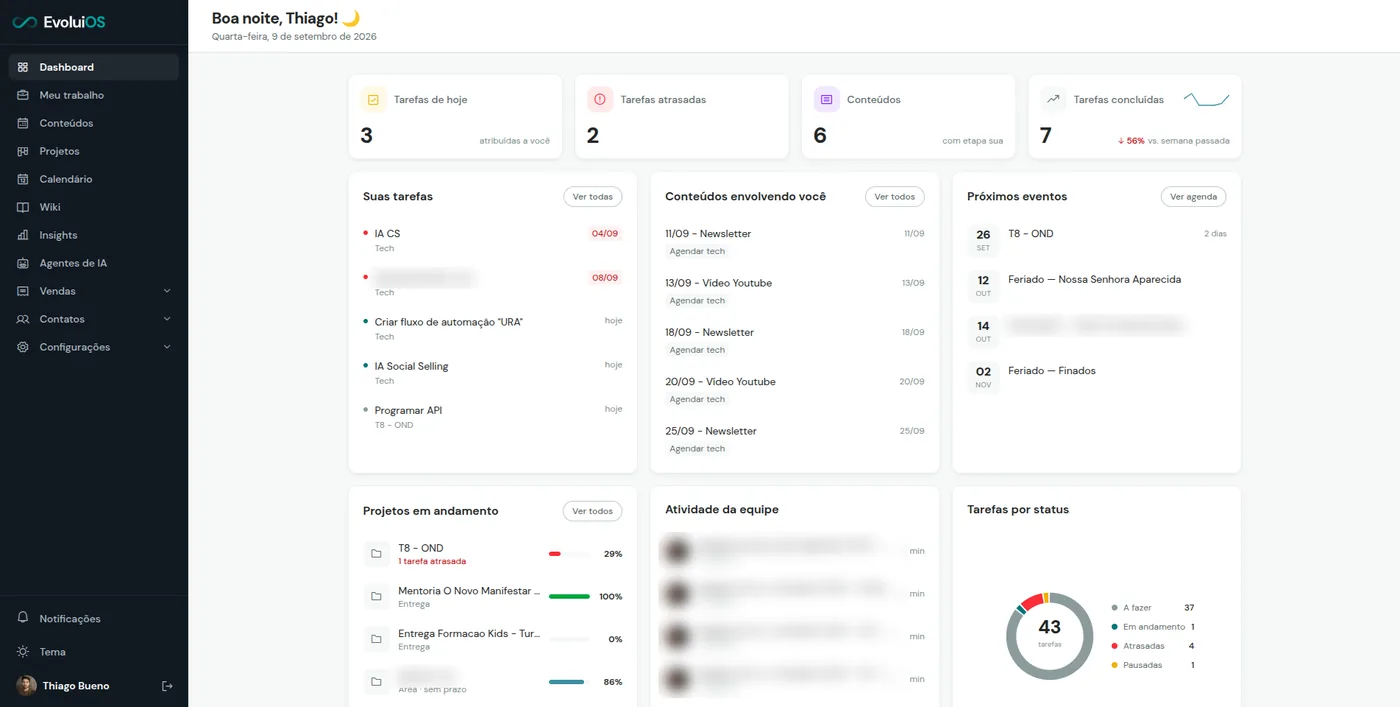Expand the Contatos submenu chevron
1400x707 pixels.
coord(167,319)
